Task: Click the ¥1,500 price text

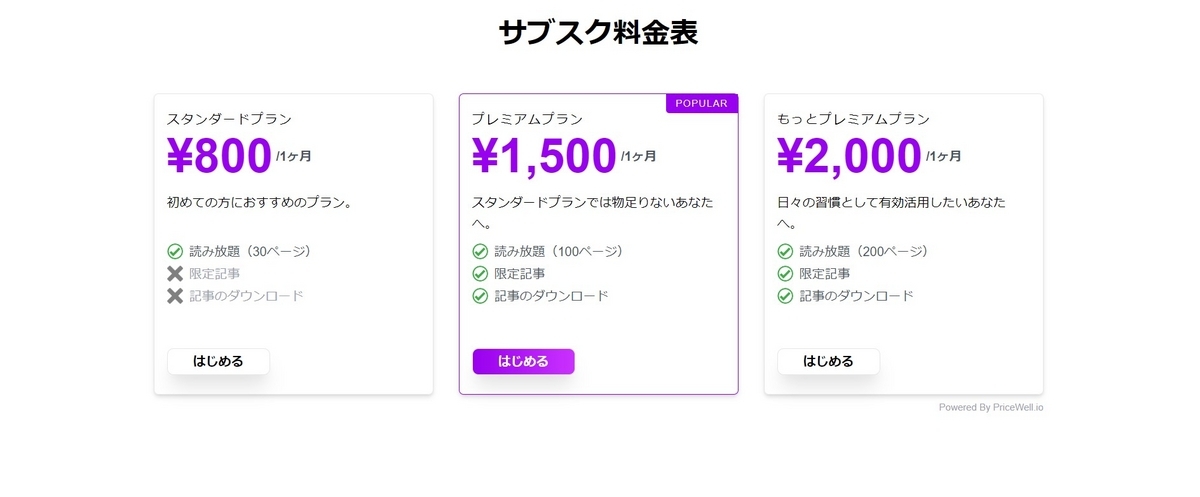Action: [544, 156]
